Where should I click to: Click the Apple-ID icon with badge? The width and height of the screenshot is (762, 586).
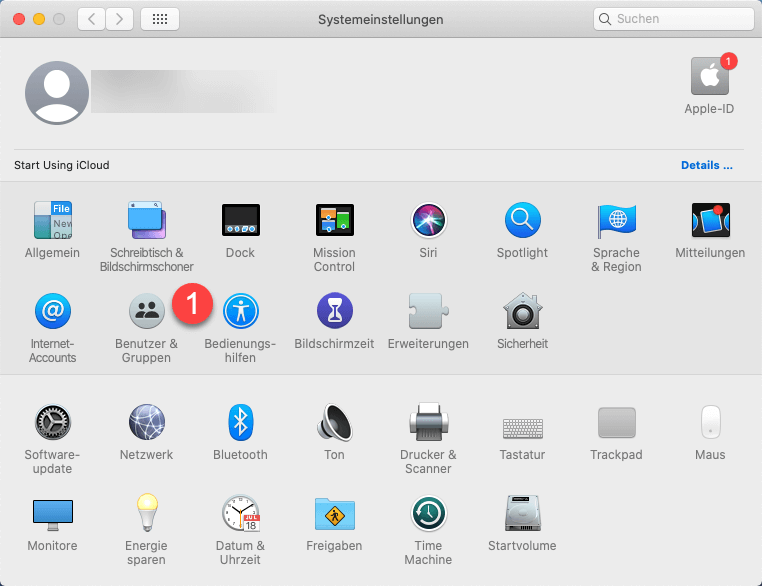(709, 78)
